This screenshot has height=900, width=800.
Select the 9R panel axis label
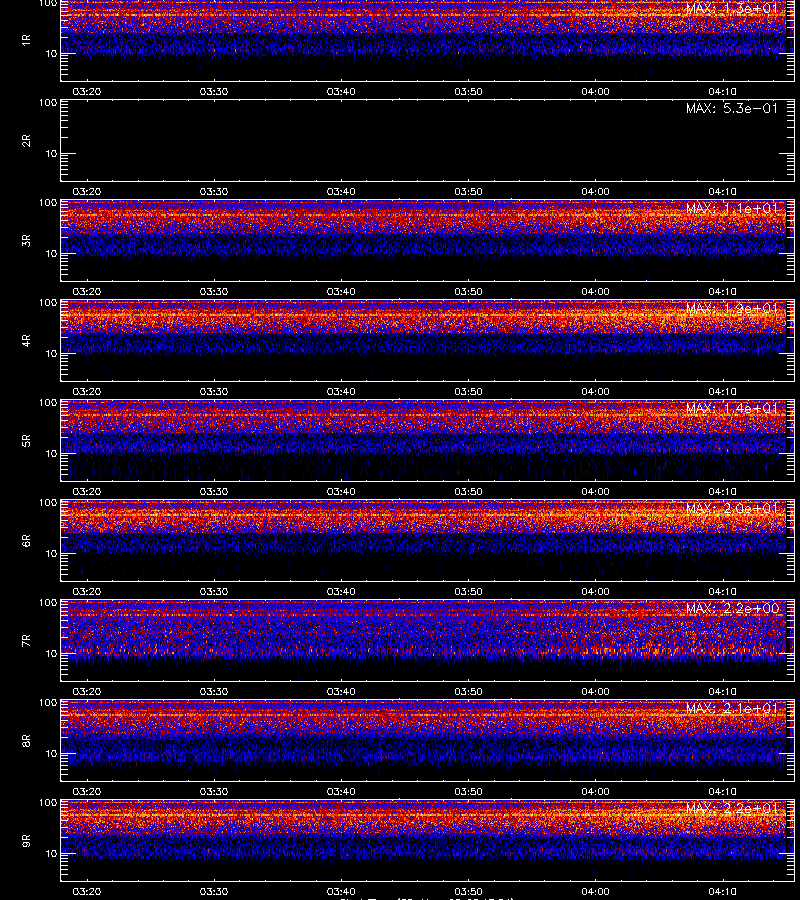click(26, 840)
